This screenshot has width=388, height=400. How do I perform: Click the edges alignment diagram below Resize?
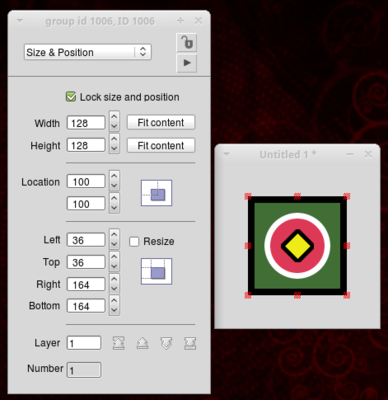click(x=156, y=271)
